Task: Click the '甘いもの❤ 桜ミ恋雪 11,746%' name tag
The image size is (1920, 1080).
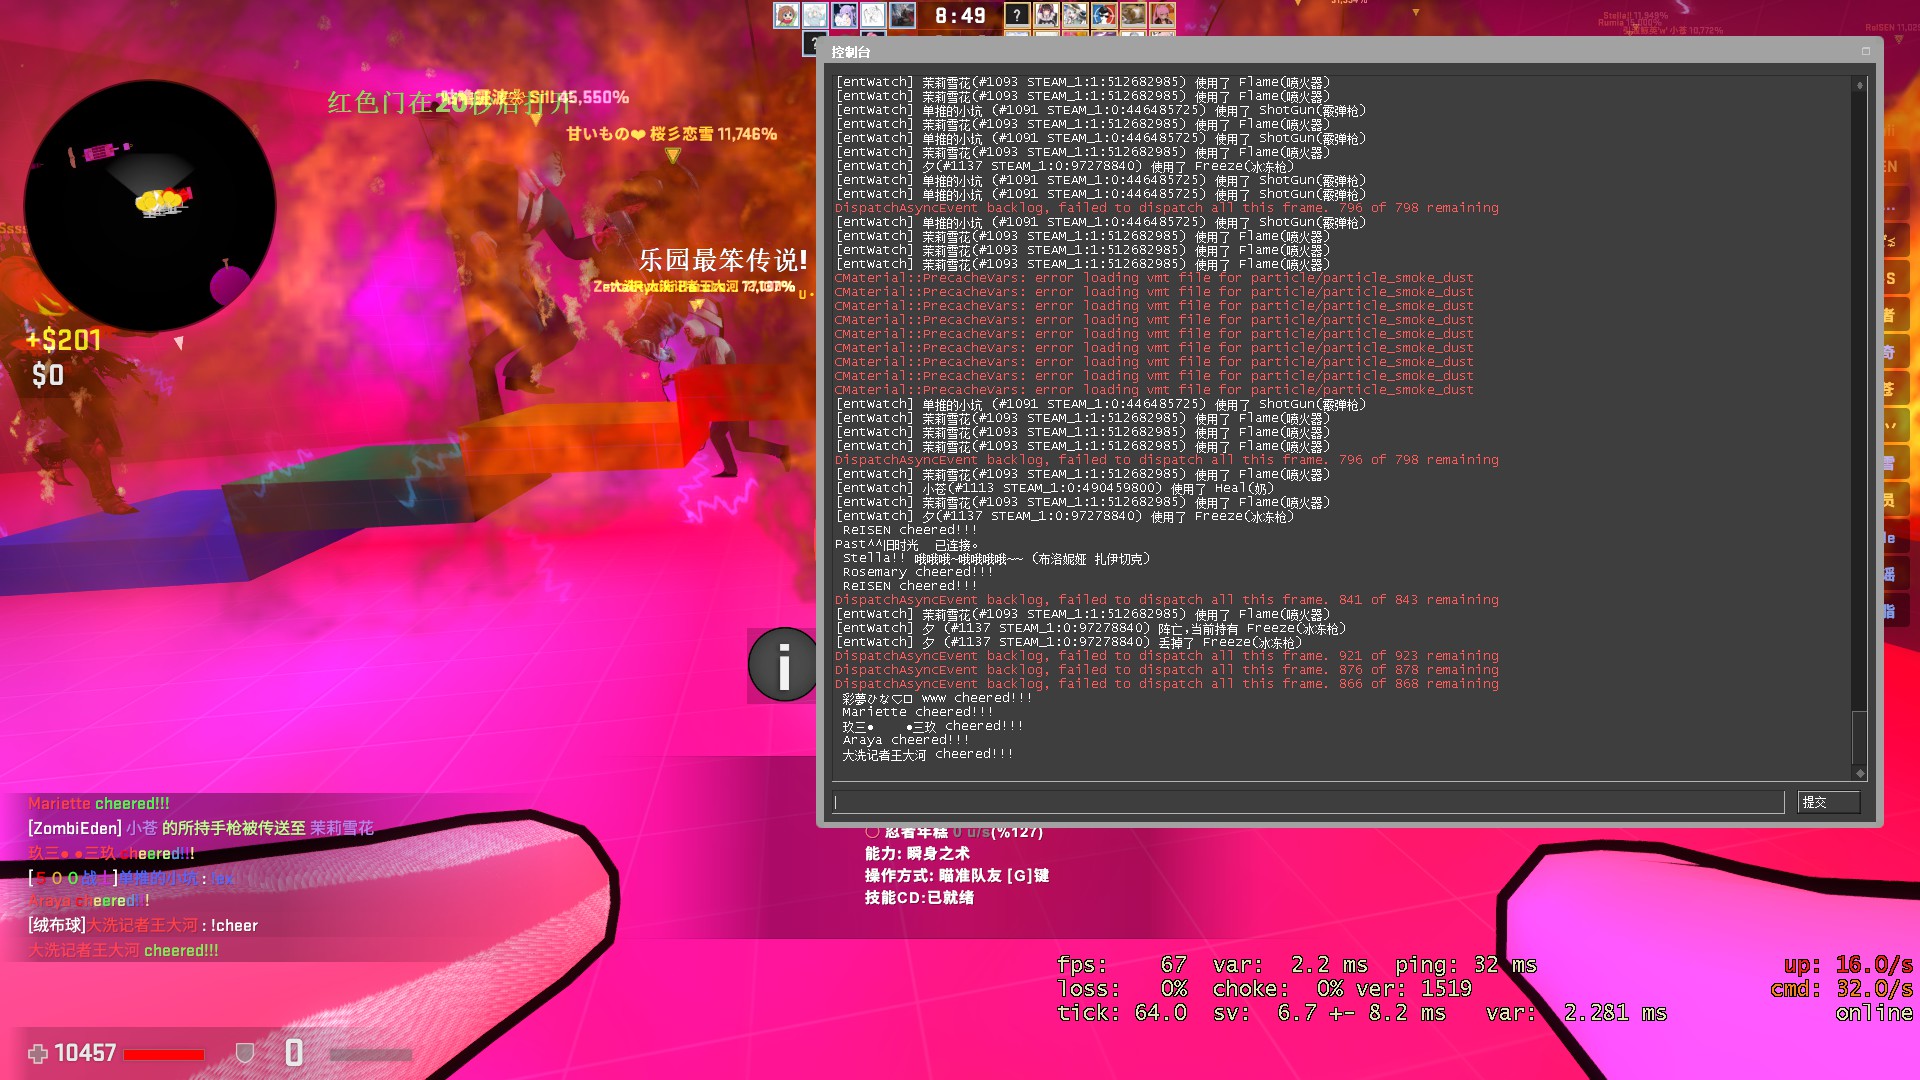Action: click(x=672, y=134)
